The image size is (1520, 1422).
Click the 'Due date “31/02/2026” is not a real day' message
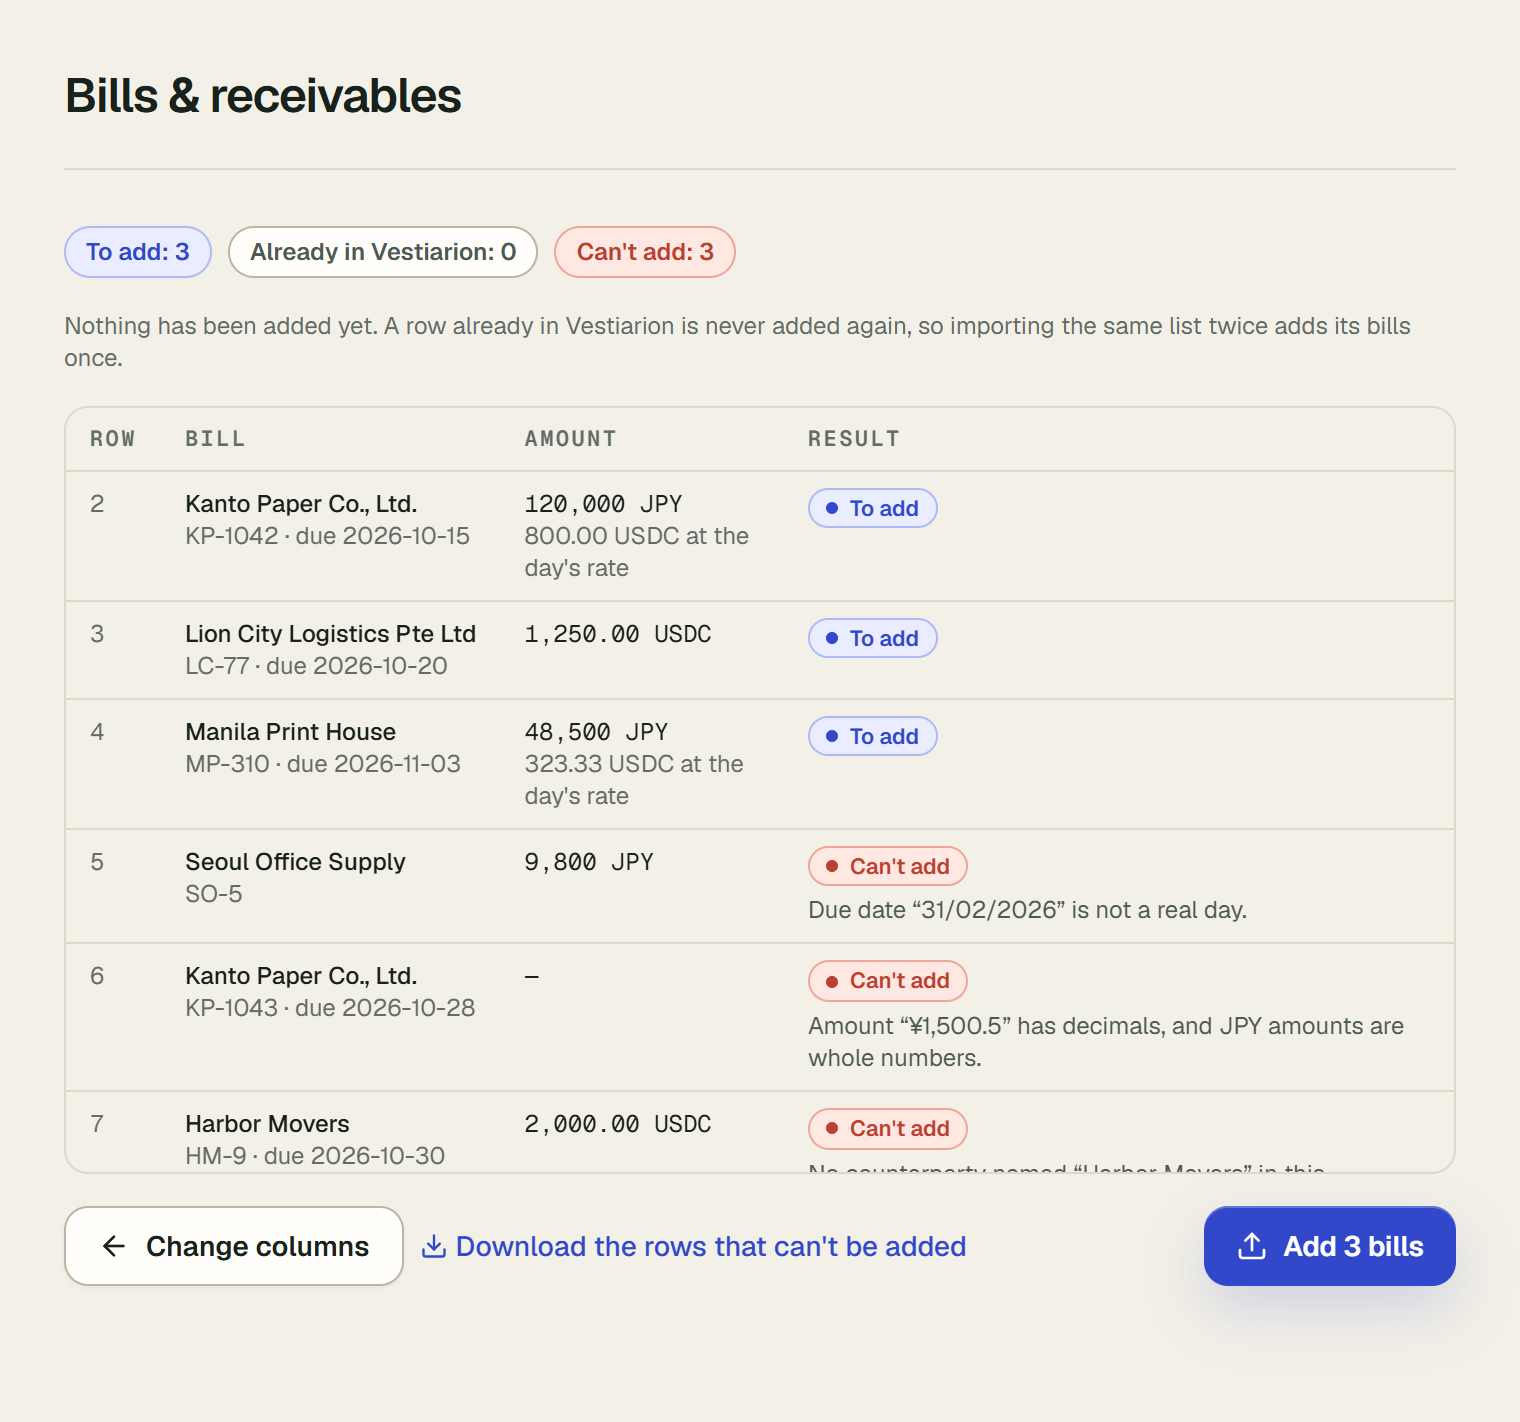pos(1028,910)
